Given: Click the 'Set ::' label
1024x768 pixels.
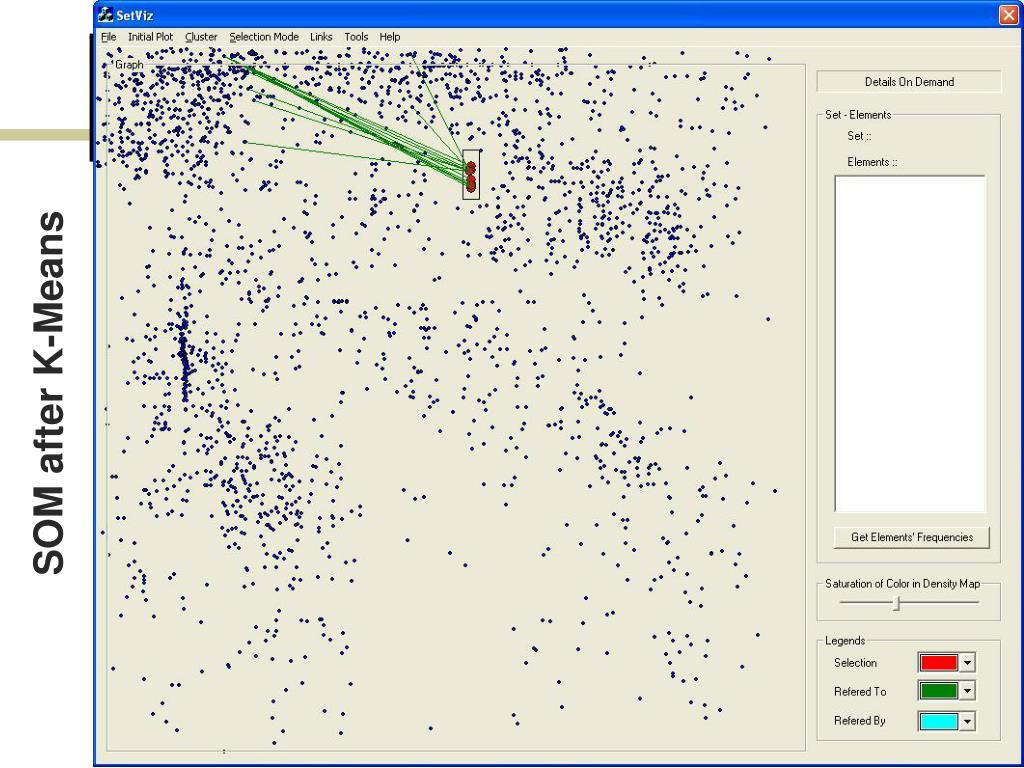Looking at the screenshot, I should pos(859,136).
